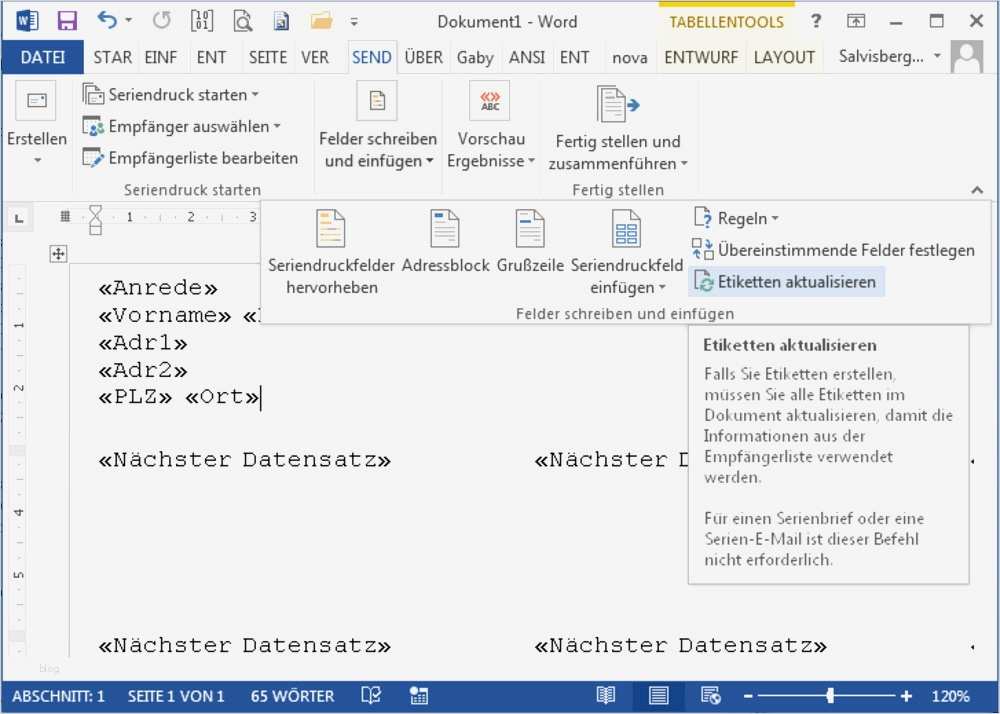Switch to the ENTWURF ribbon tab
Screen dimensions: 1000x714
(x=701, y=57)
